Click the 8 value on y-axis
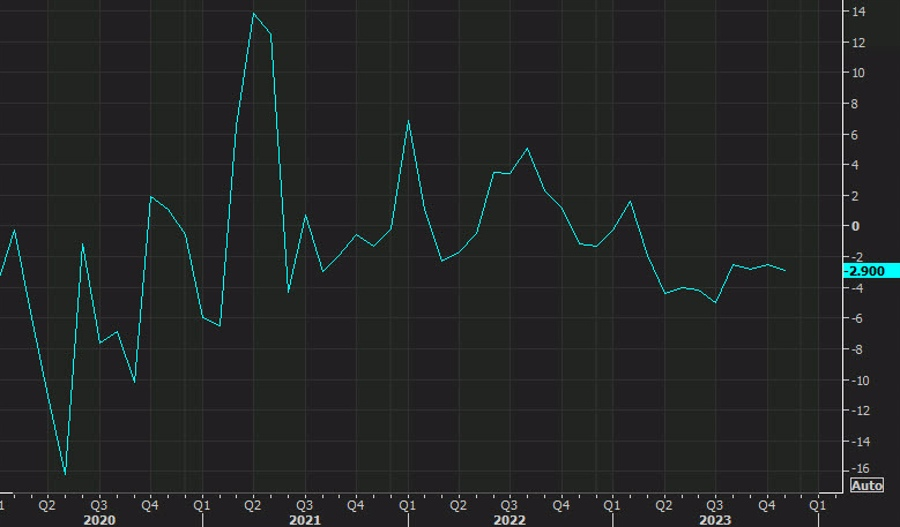 855,104
